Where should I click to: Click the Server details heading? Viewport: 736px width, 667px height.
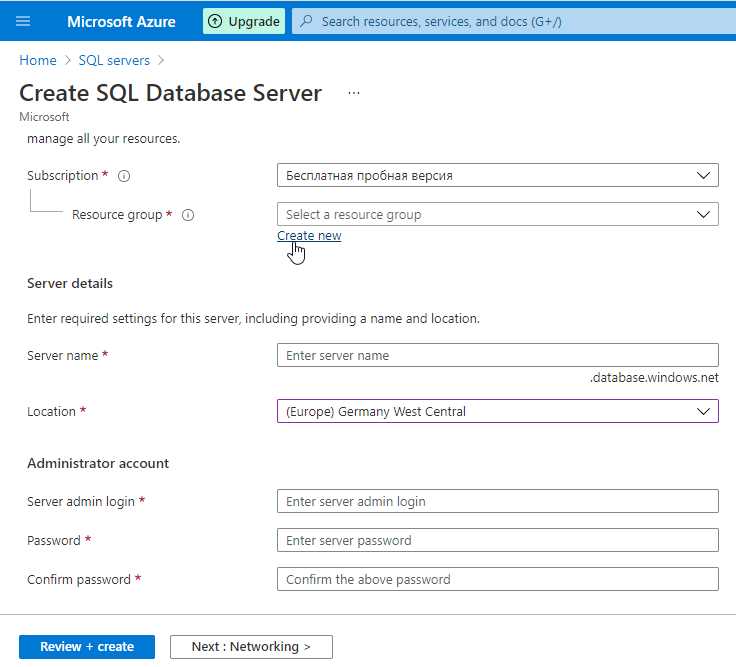pyautogui.click(x=70, y=284)
